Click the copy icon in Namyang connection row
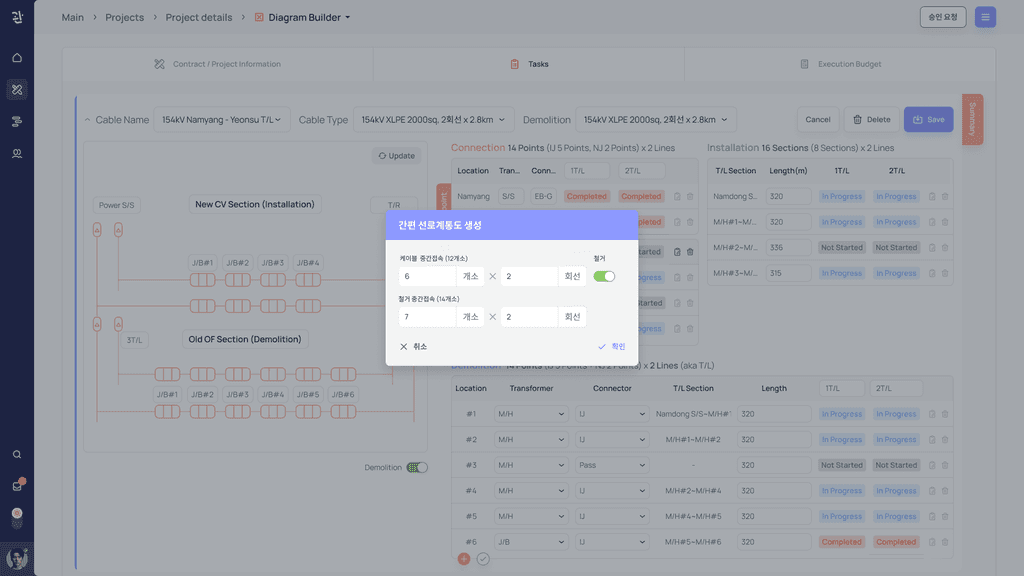This screenshot has height=576, width=1024. [677, 197]
